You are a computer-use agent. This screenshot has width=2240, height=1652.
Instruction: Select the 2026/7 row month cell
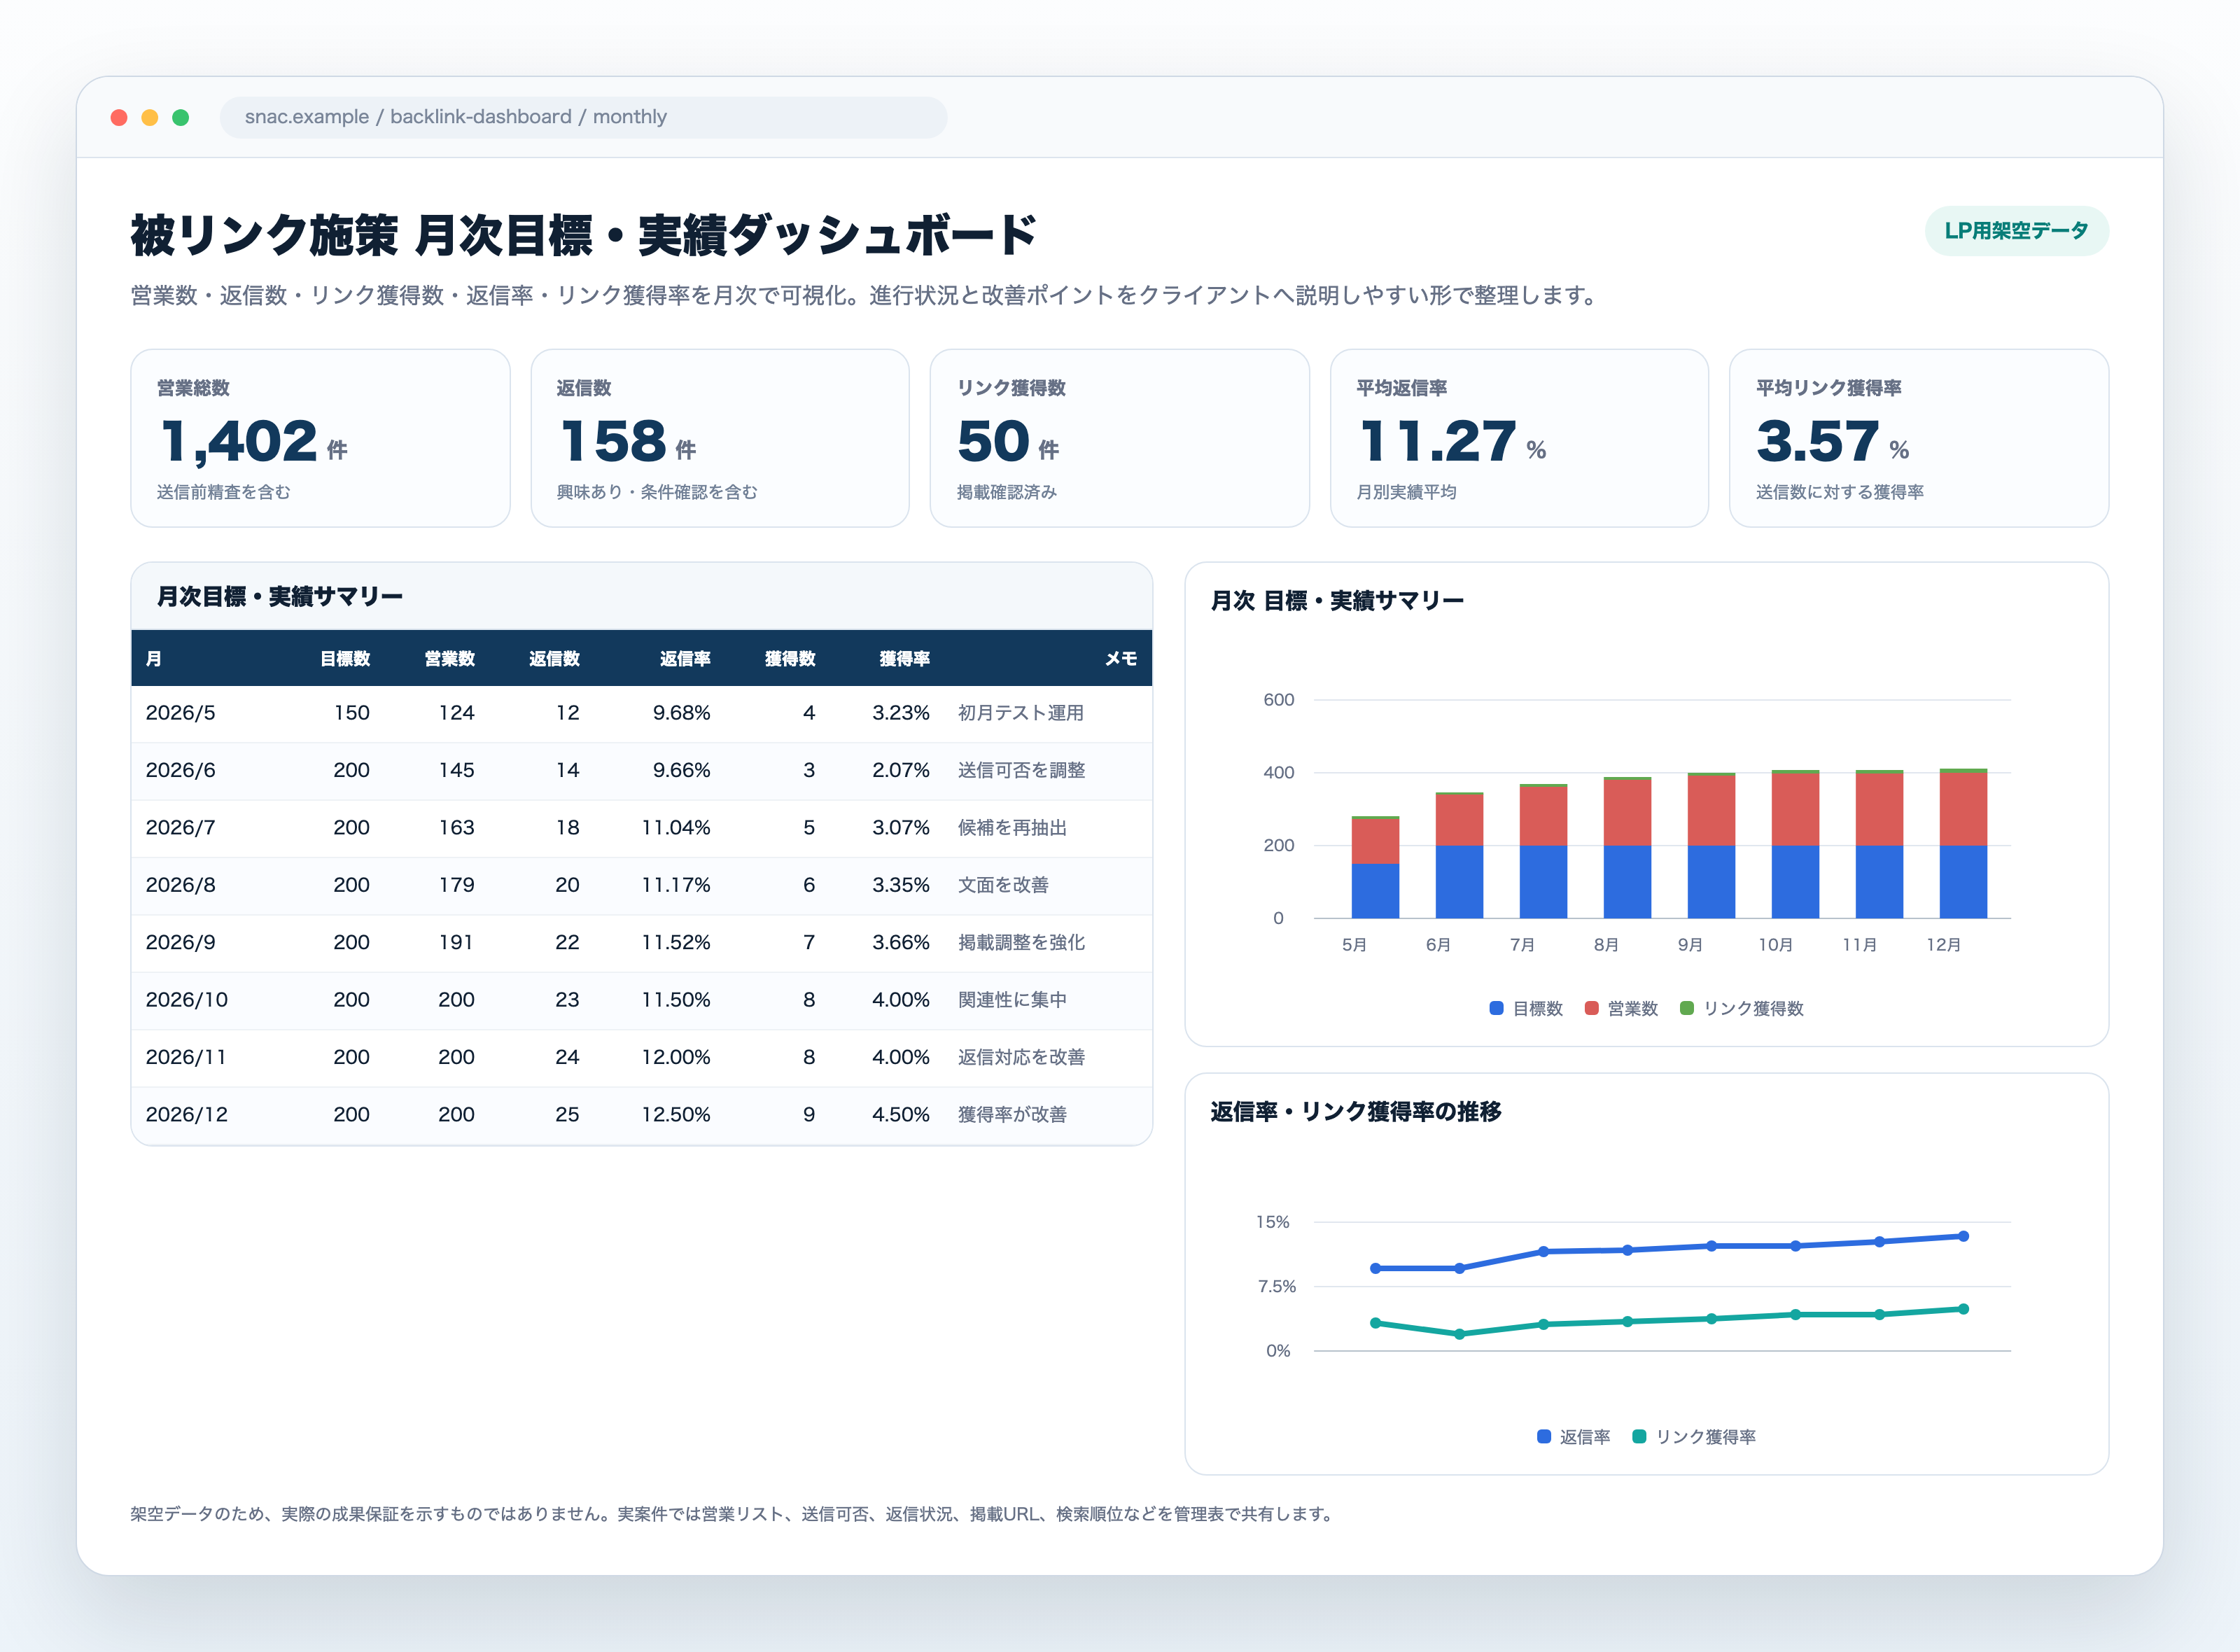[180, 827]
